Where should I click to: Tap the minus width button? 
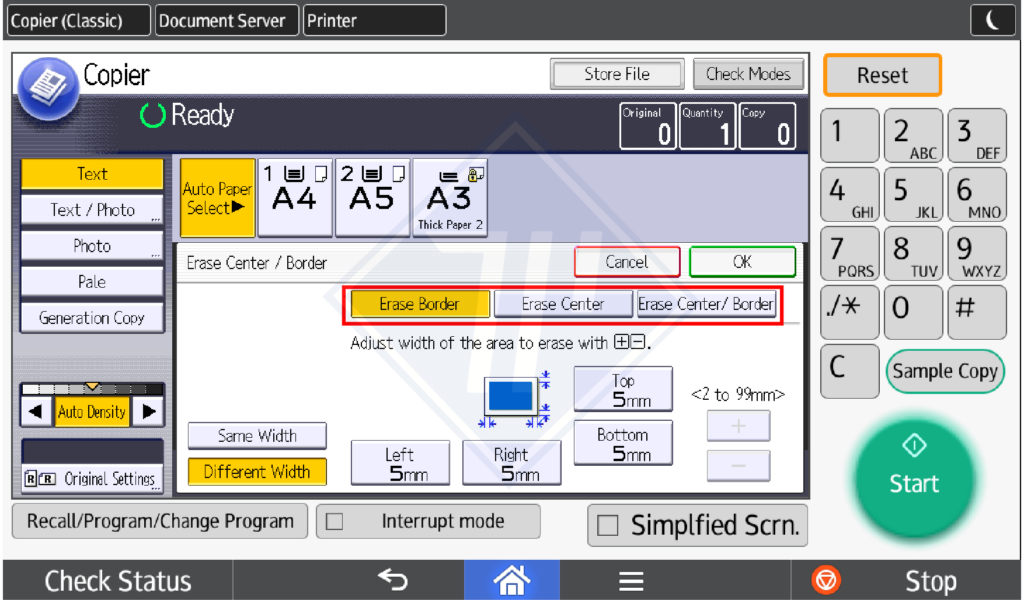click(x=738, y=466)
